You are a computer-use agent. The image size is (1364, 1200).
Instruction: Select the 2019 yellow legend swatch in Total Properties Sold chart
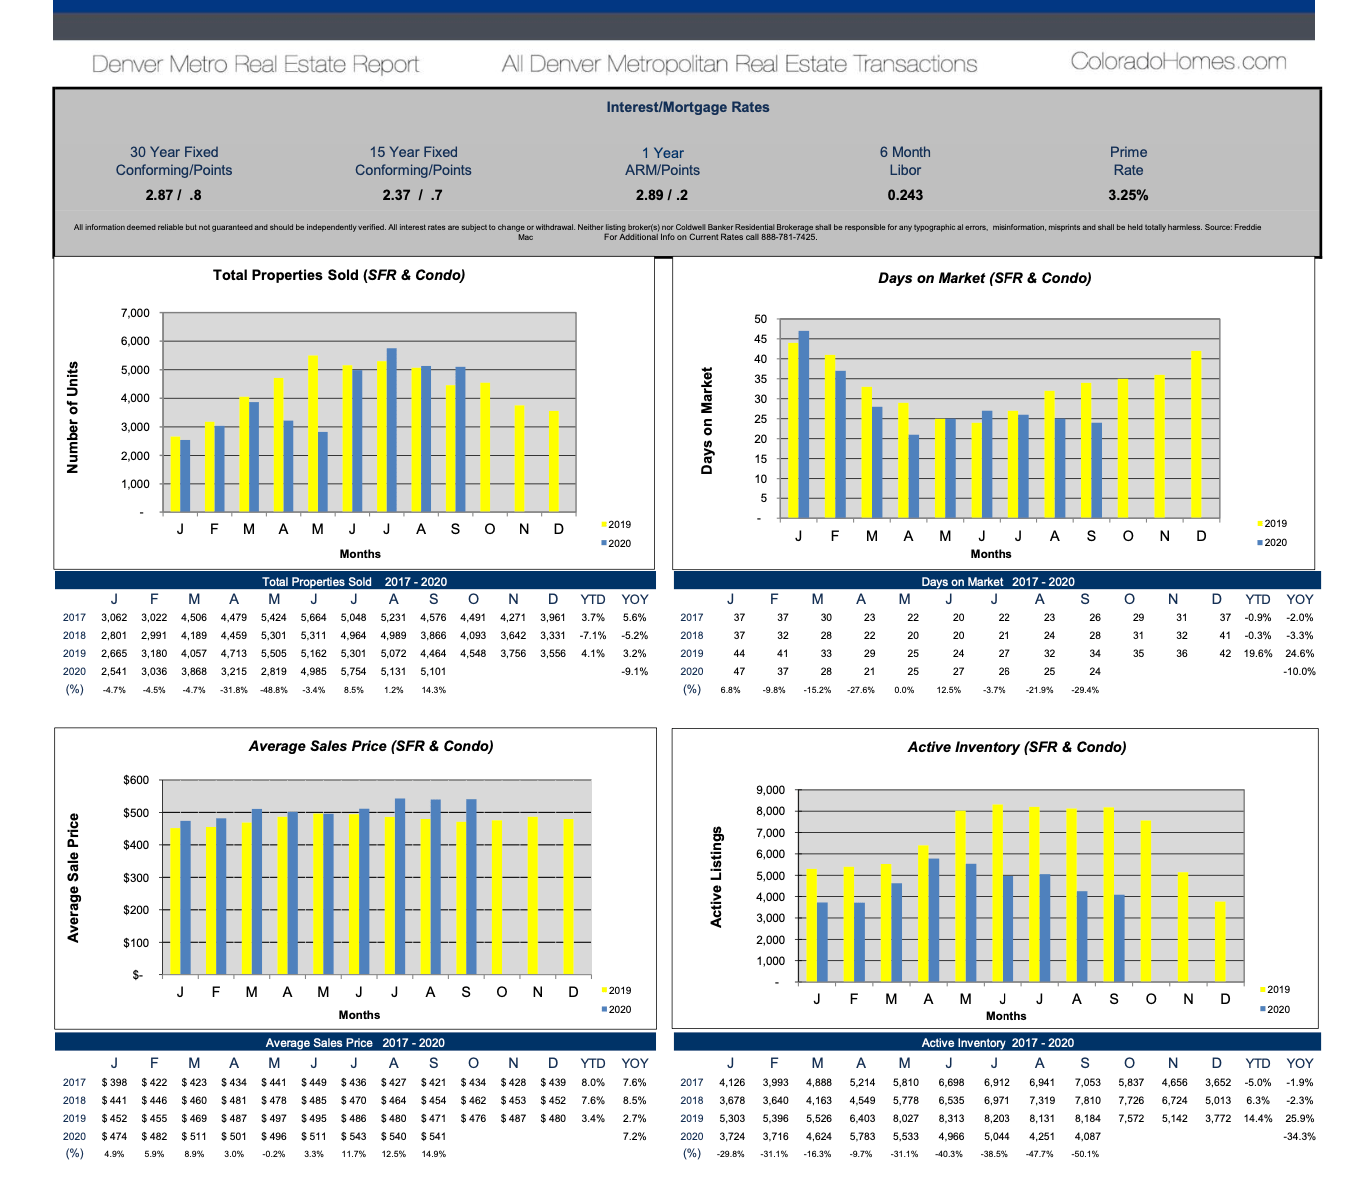coord(604,525)
